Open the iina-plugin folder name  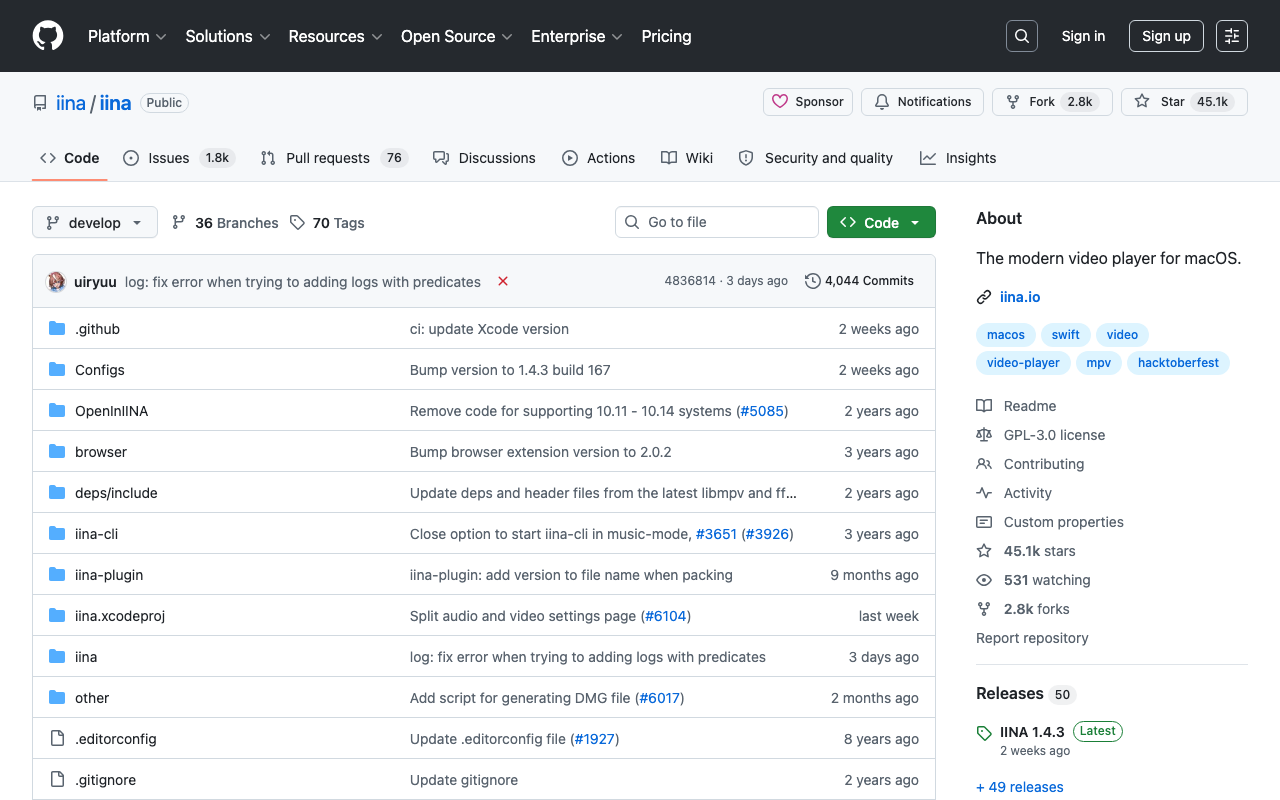[x=109, y=575]
